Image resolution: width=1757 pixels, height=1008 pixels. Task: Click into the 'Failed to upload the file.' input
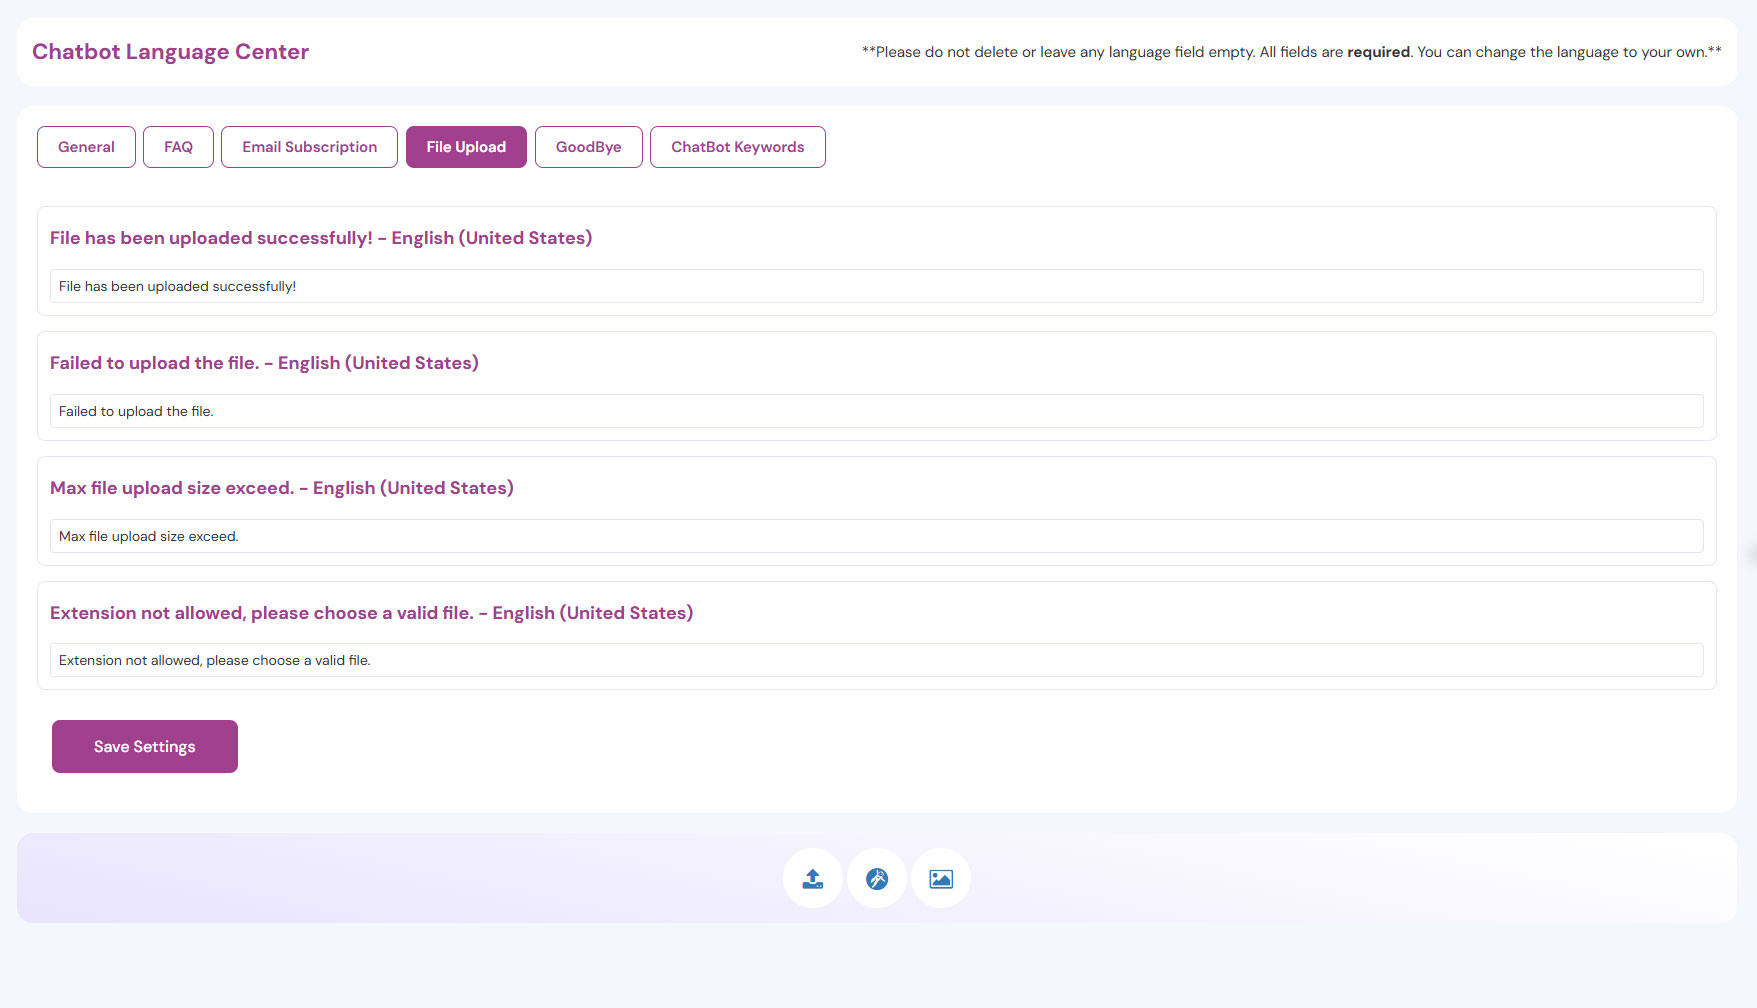tap(876, 411)
